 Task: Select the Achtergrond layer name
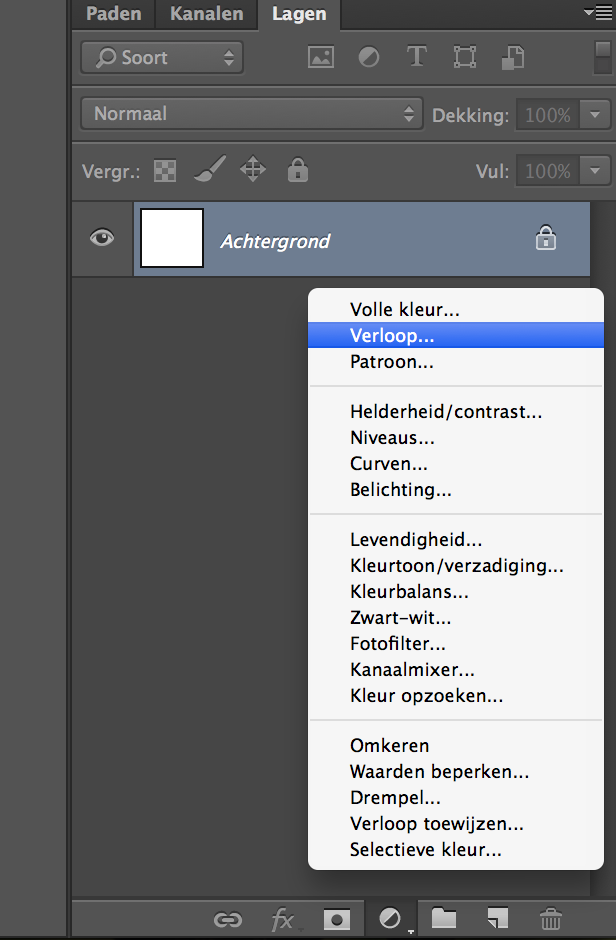[x=275, y=242]
